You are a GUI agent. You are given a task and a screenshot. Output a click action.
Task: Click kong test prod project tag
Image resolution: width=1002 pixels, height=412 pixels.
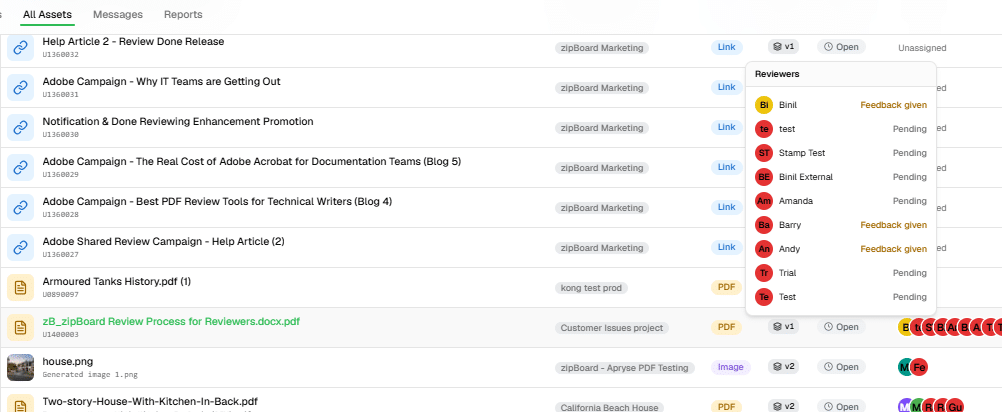(592, 287)
